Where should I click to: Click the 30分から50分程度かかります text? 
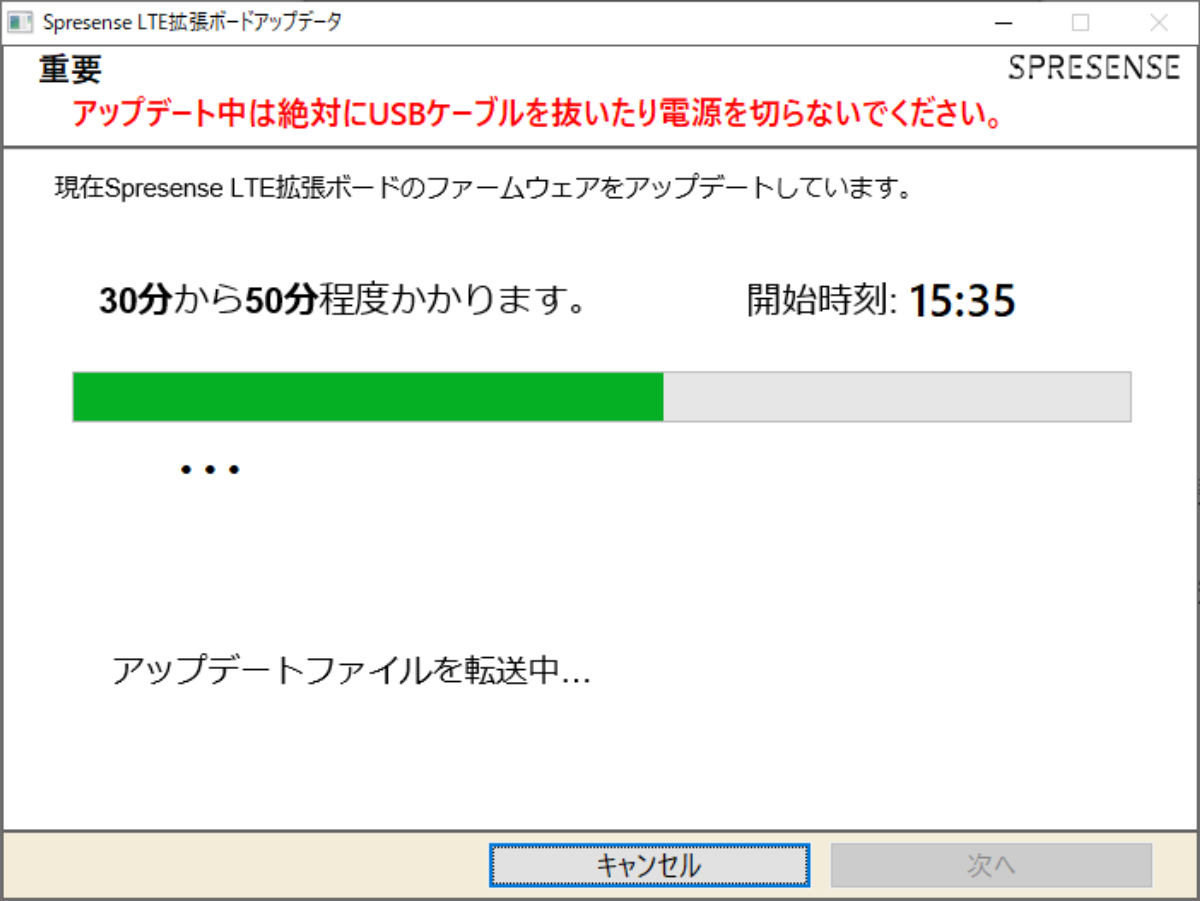click(x=342, y=300)
